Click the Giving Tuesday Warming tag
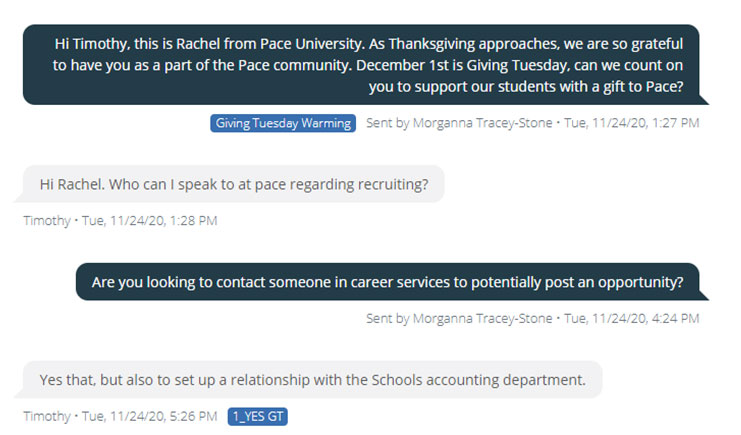 point(283,123)
